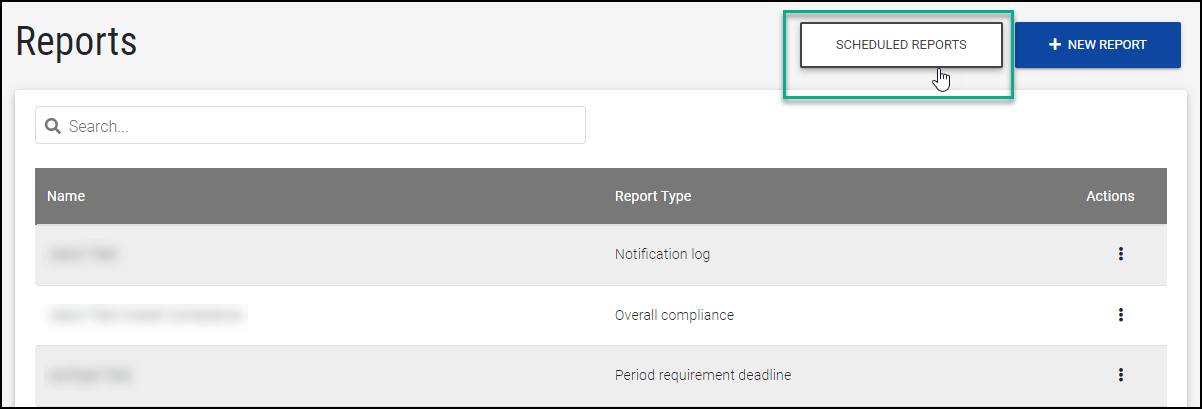
Task: Sort by the Name column header
Action: click(x=66, y=196)
